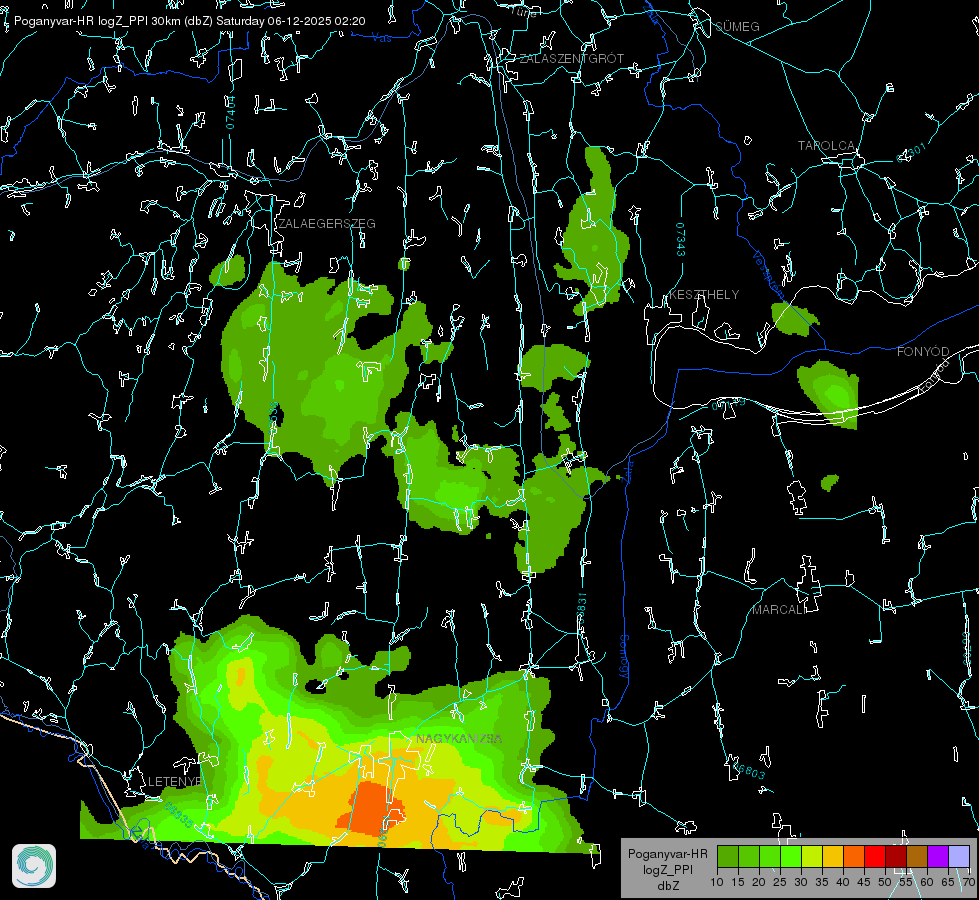Click the MARCALI town label
Viewport: 979px width, 900px height.
777,610
